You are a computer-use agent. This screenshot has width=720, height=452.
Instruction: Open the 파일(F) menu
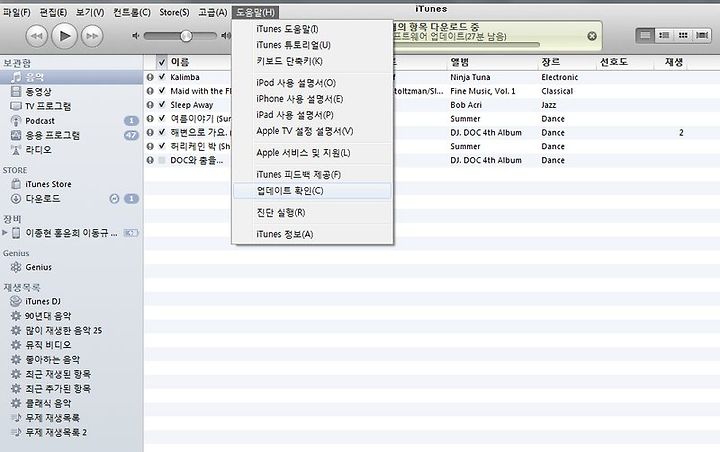tap(17, 12)
